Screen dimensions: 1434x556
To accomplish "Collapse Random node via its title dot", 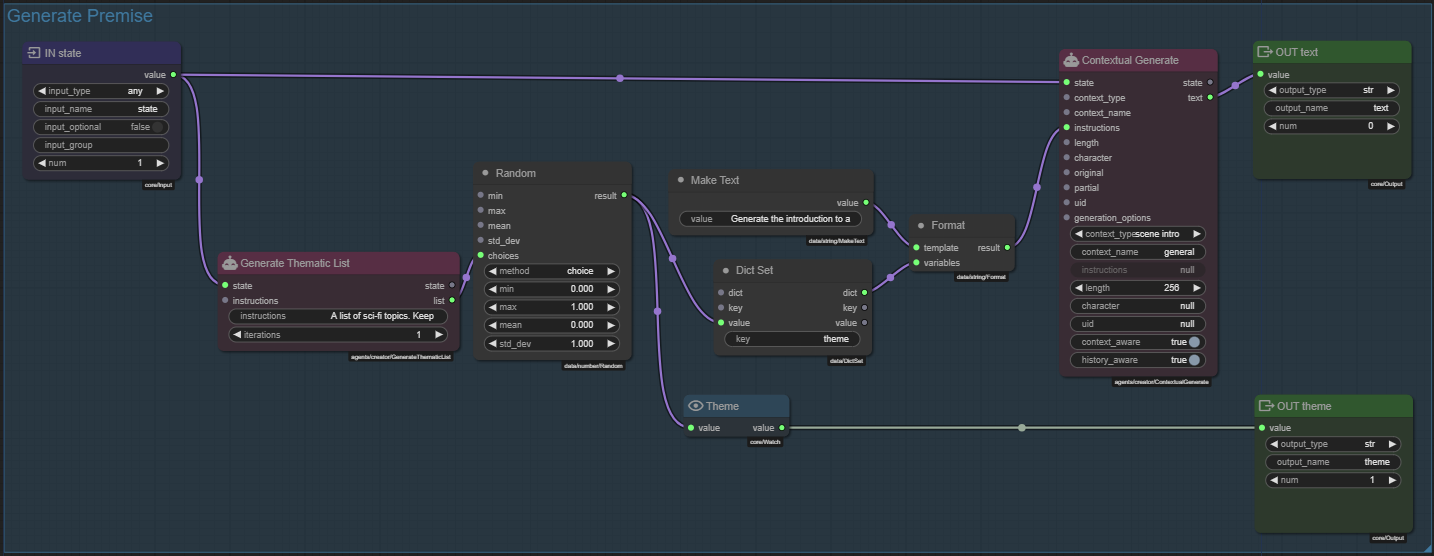I will pyautogui.click(x=485, y=173).
